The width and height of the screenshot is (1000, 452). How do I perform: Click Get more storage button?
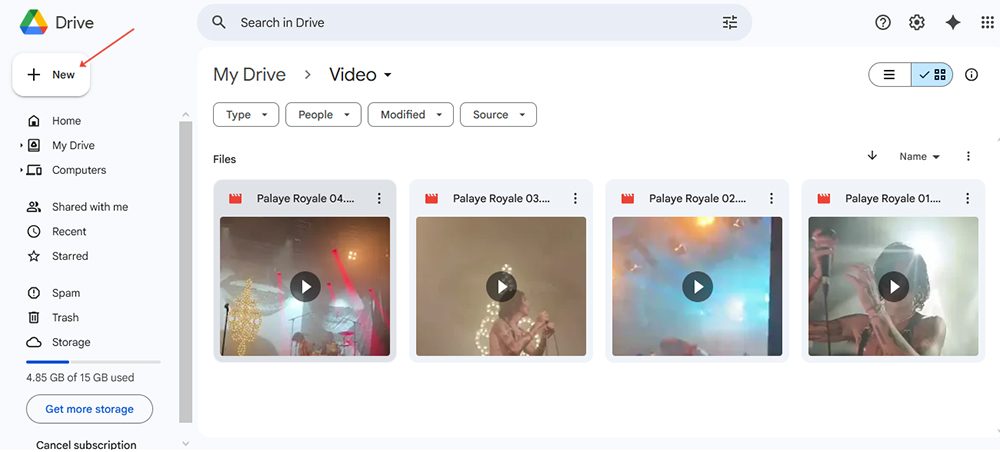coord(89,409)
